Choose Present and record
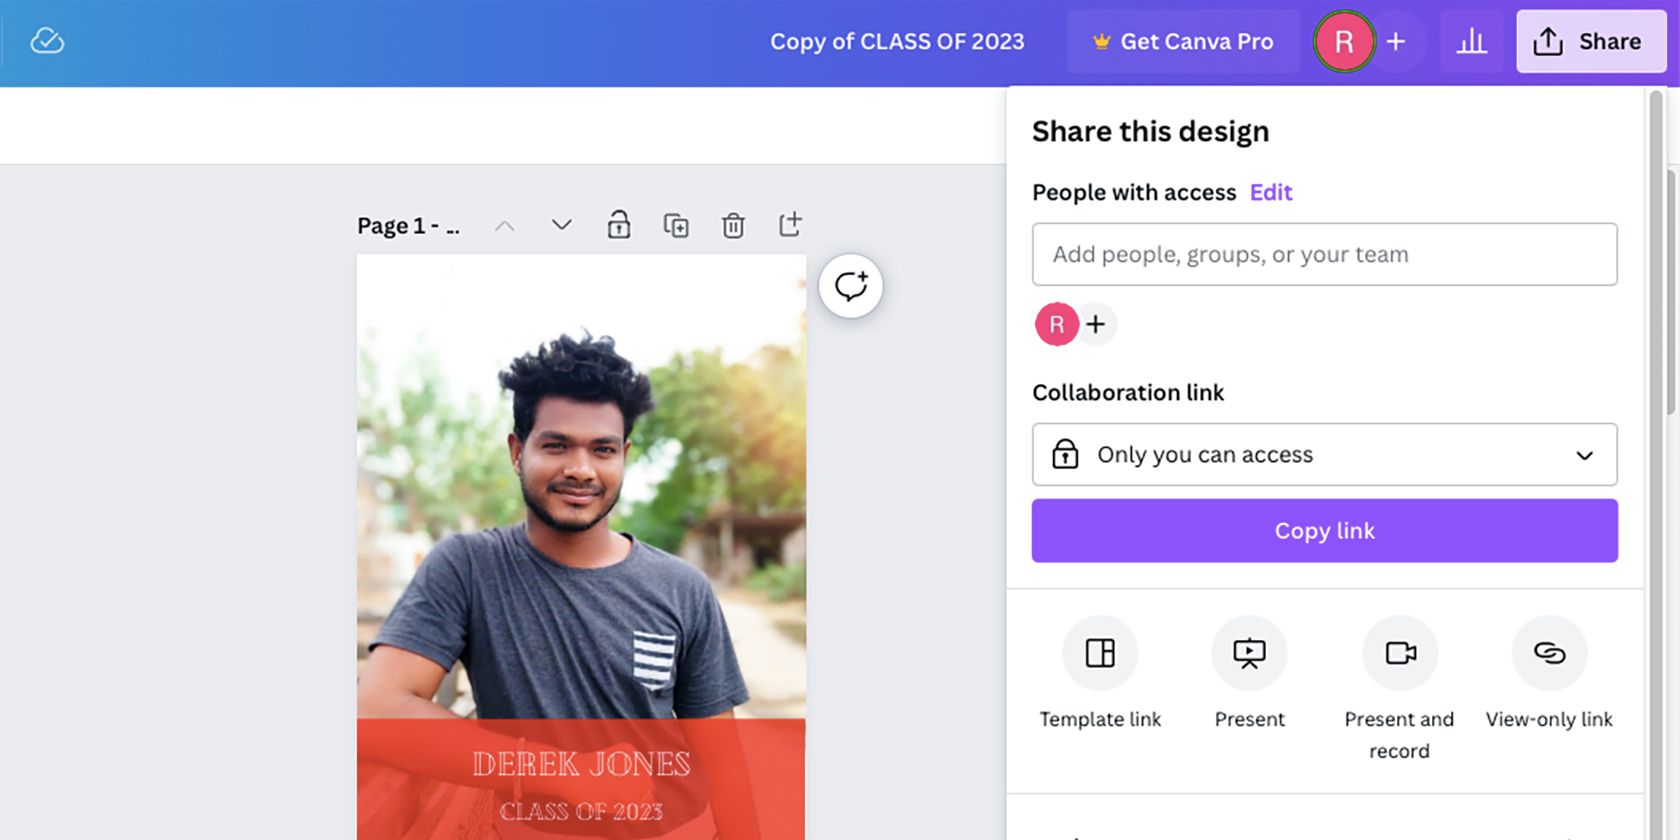The height and width of the screenshot is (840, 1680). [x=1399, y=652]
